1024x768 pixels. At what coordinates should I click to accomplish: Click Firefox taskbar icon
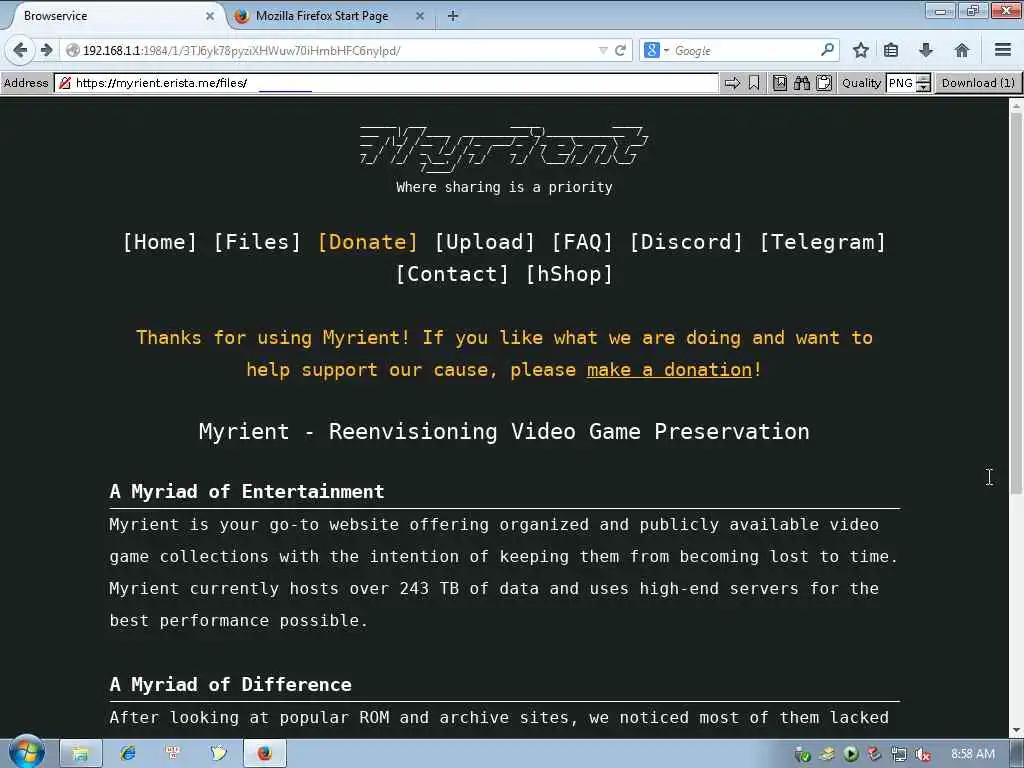pyautogui.click(x=264, y=754)
